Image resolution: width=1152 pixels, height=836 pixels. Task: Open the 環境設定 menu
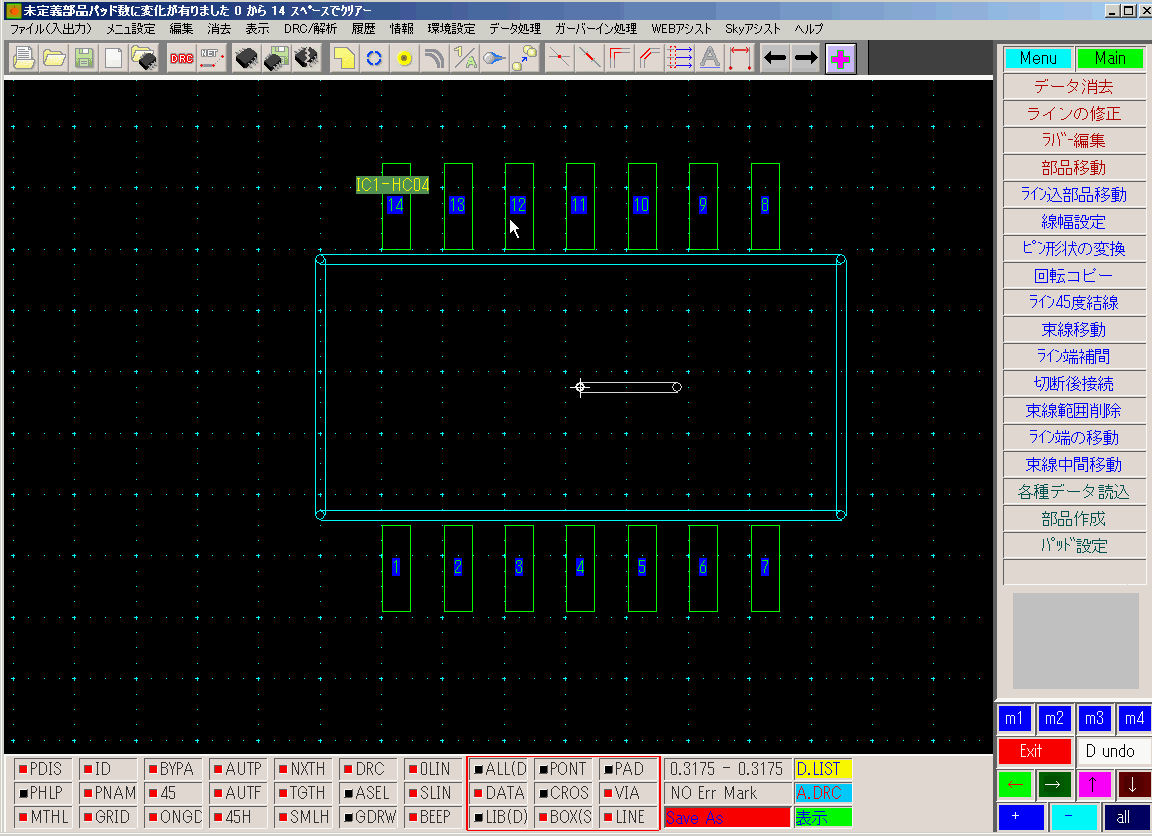click(x=451, y=29)
